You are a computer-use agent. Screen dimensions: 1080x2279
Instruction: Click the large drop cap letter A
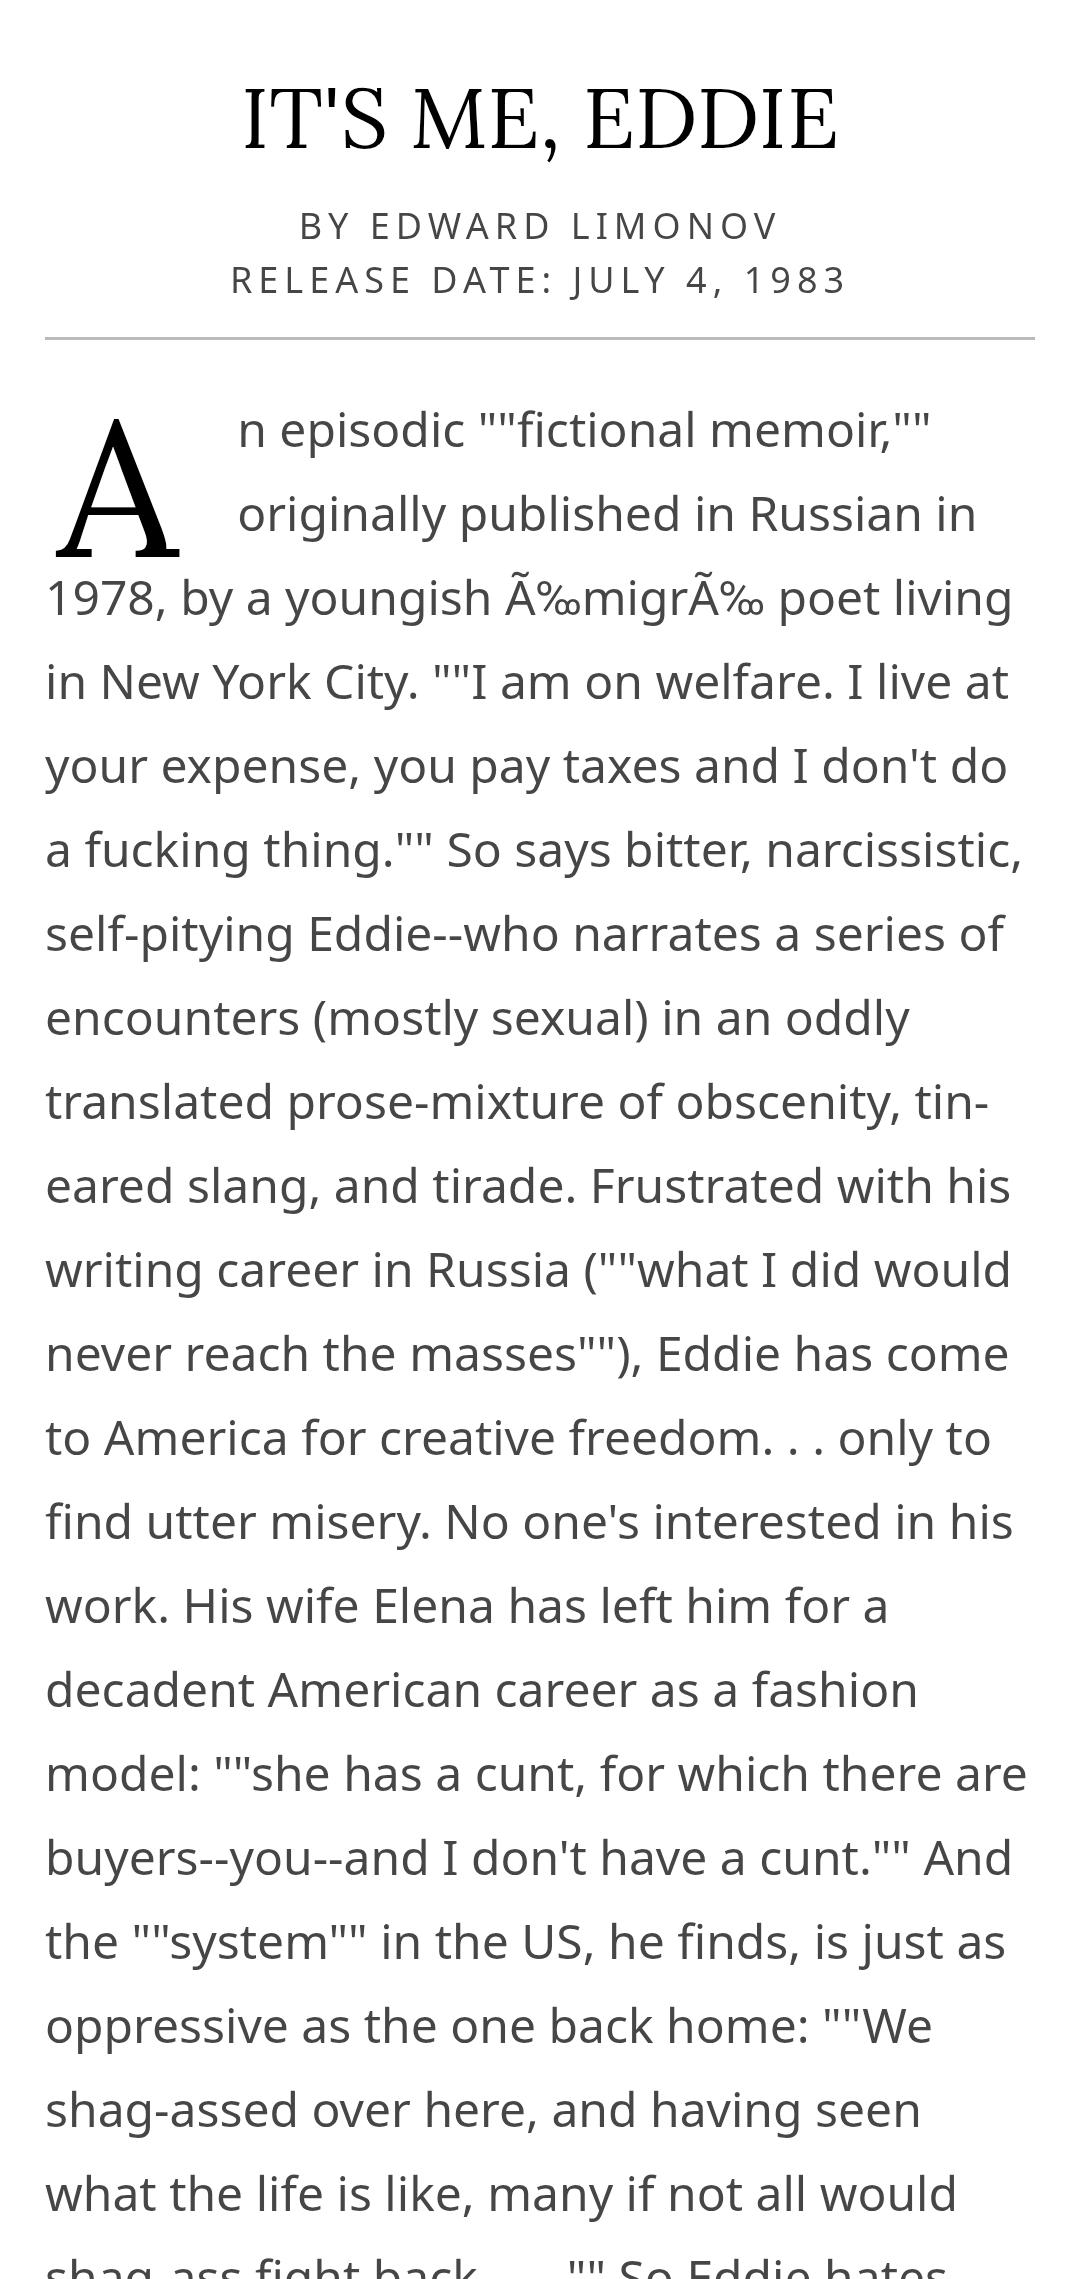(x=118, y=492)
